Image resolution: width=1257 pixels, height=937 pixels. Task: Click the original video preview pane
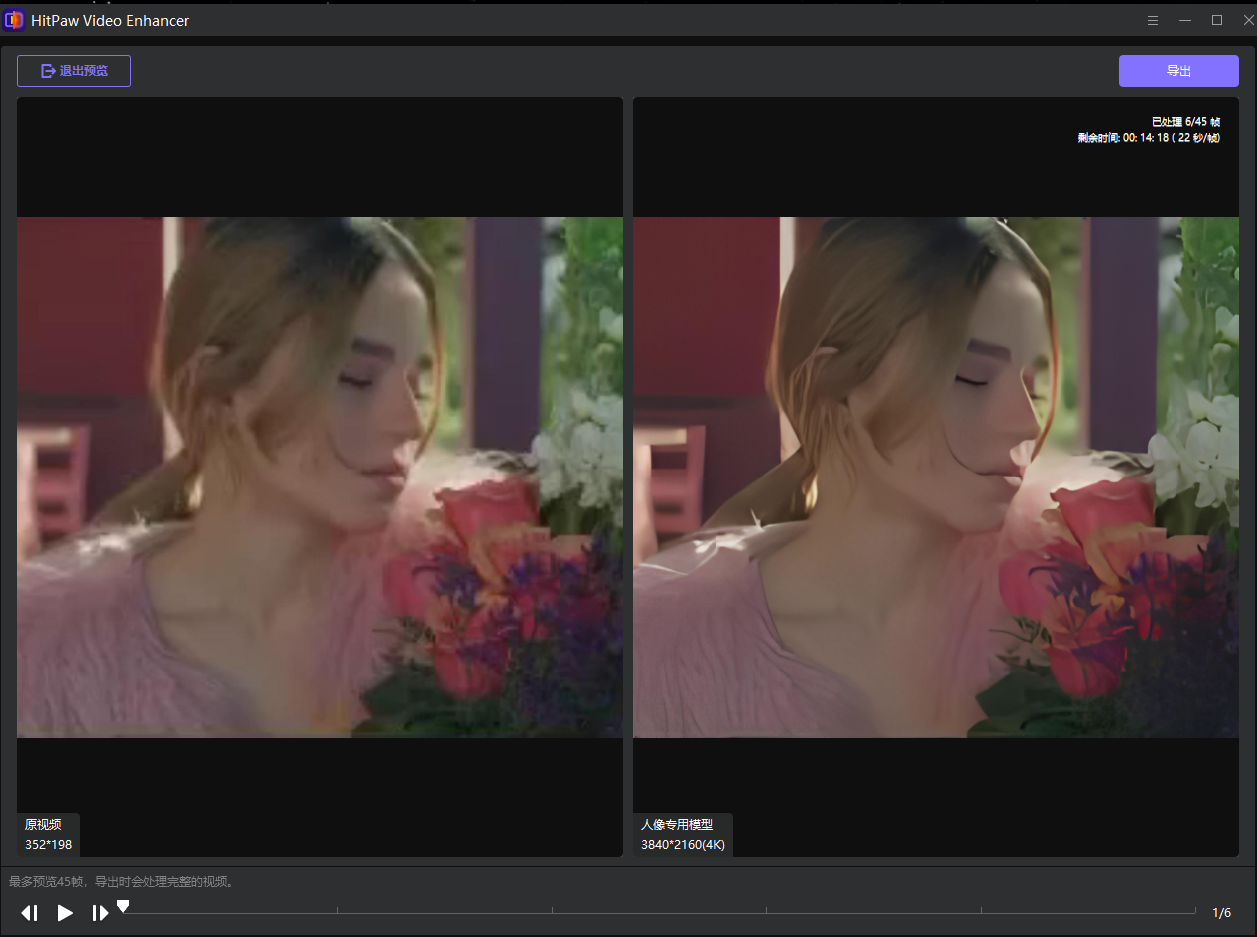(x=320, y=477)
